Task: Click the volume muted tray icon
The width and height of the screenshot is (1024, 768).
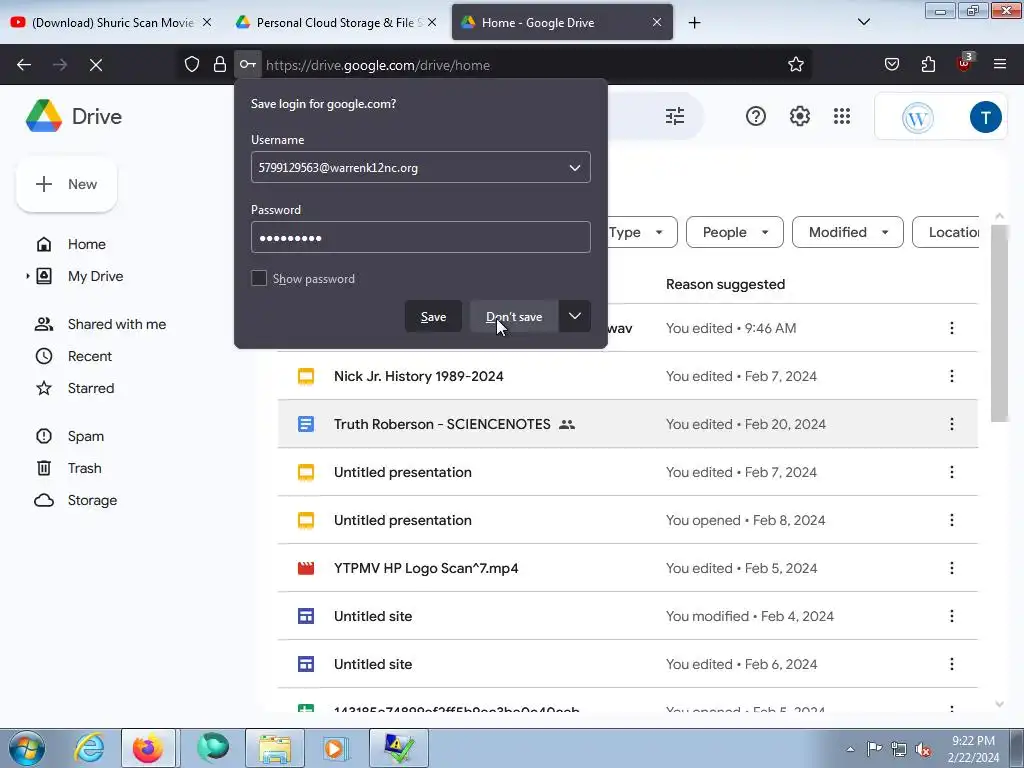Action: point(923,749)
